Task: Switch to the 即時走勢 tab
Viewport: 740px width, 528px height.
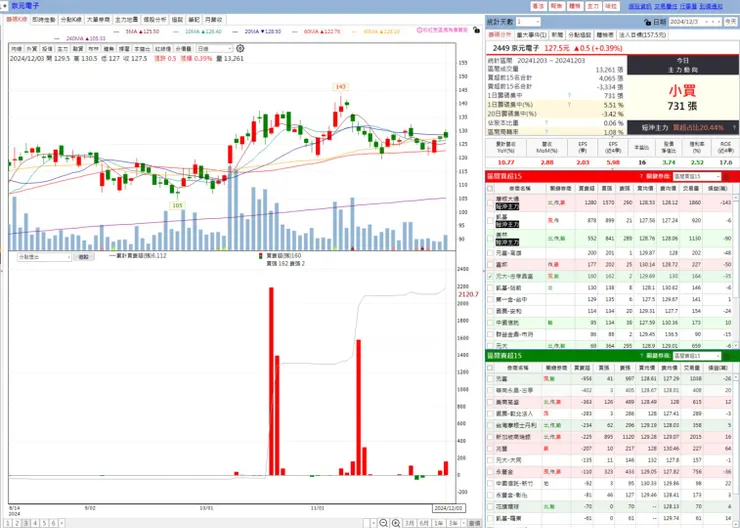Action: pyautogui.click(x=44, y=20)
